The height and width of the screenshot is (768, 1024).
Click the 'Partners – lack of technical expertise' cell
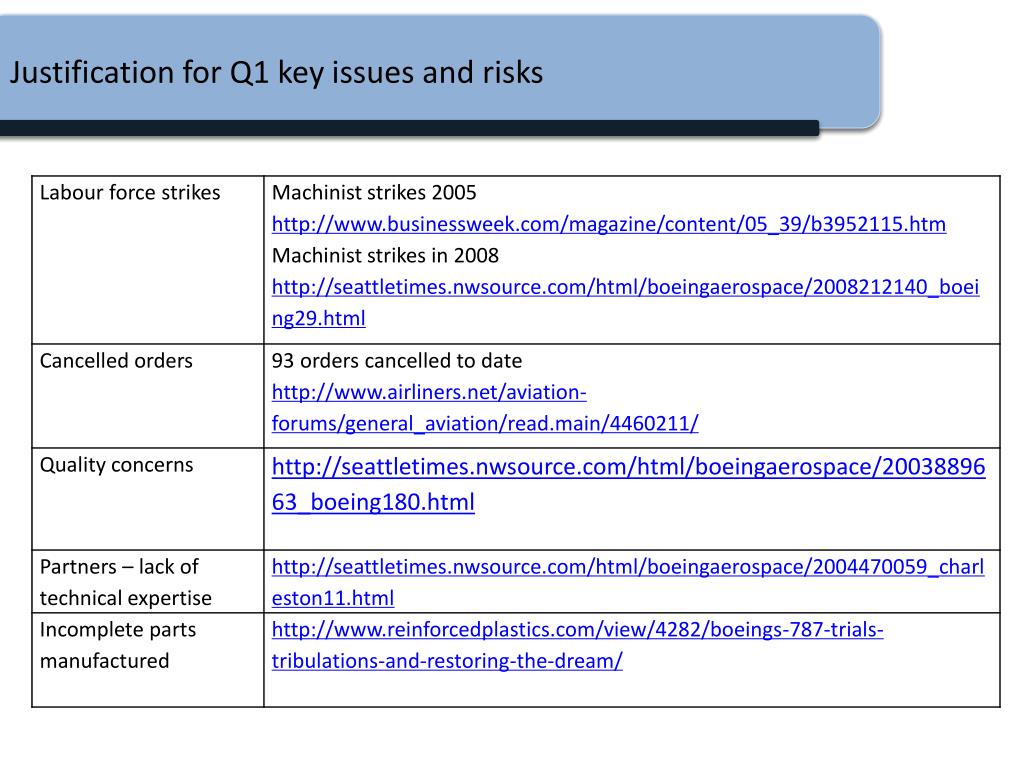pyautogui.click(x=148, y=581)
